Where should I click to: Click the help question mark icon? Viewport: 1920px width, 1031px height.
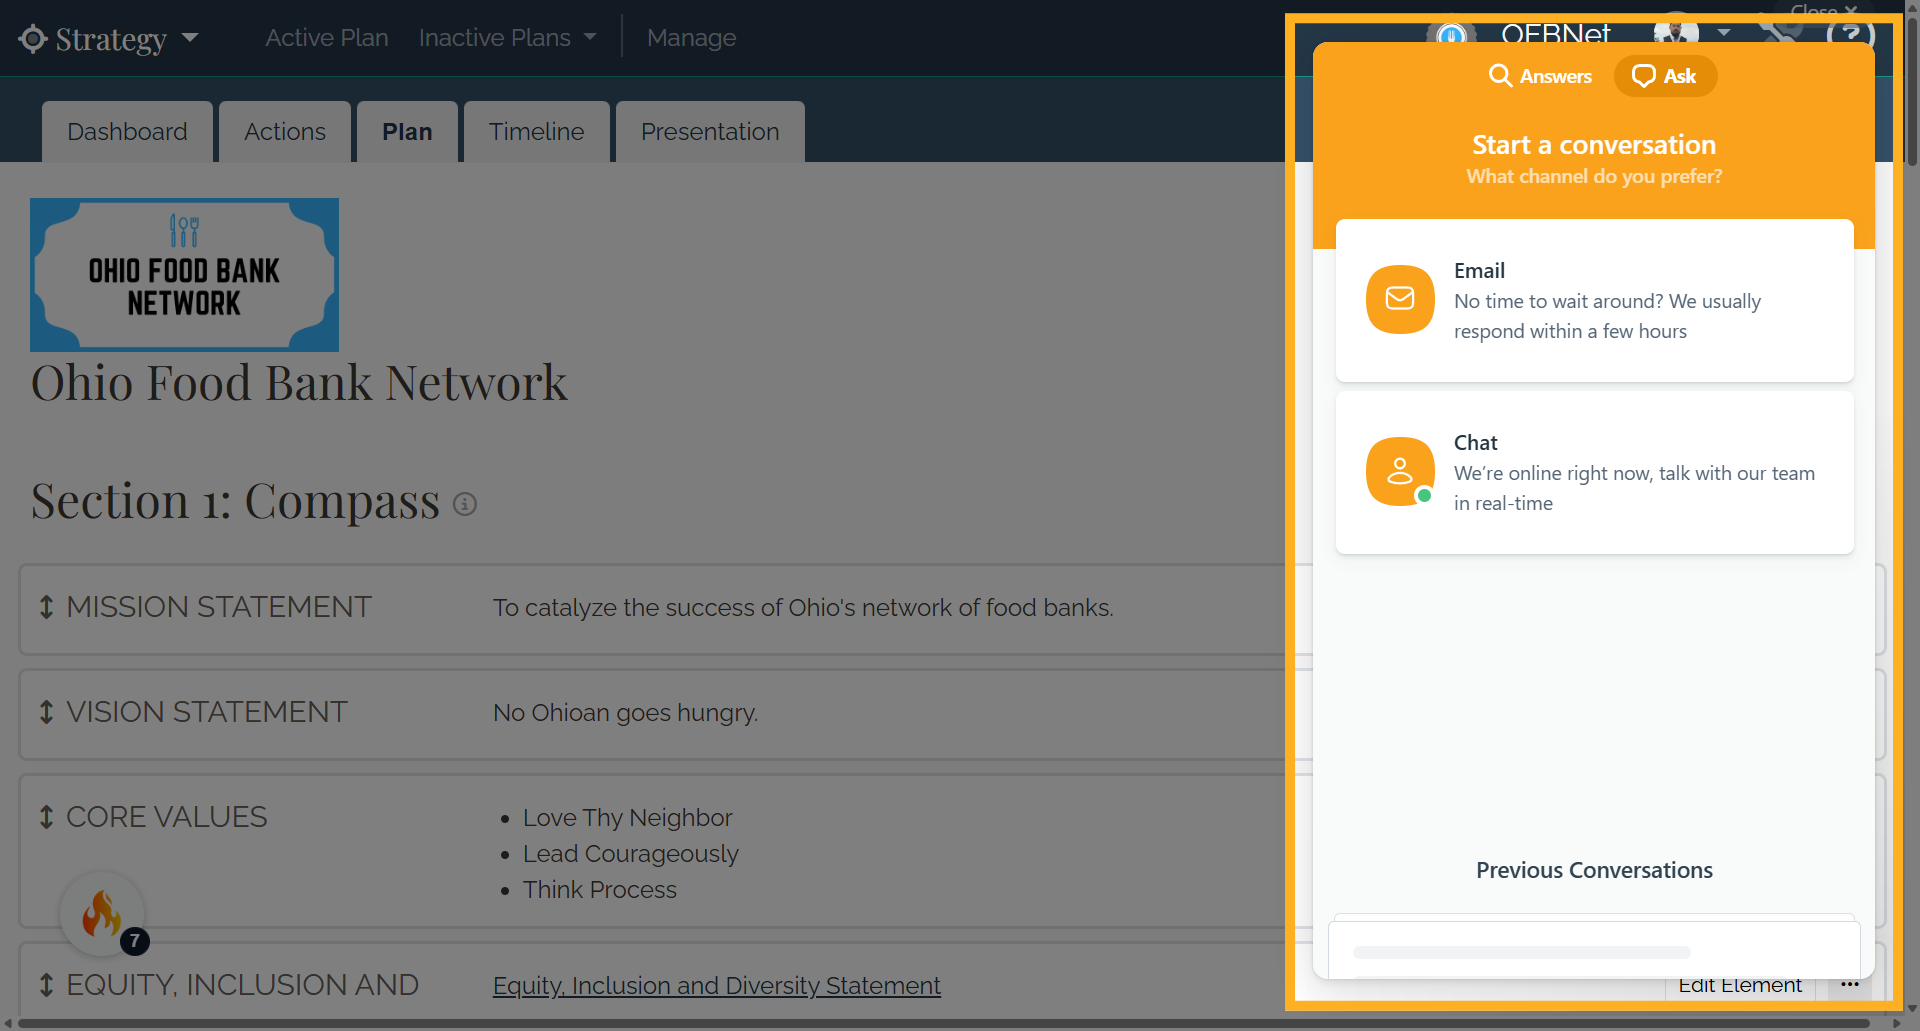(x=1851, y=33)
